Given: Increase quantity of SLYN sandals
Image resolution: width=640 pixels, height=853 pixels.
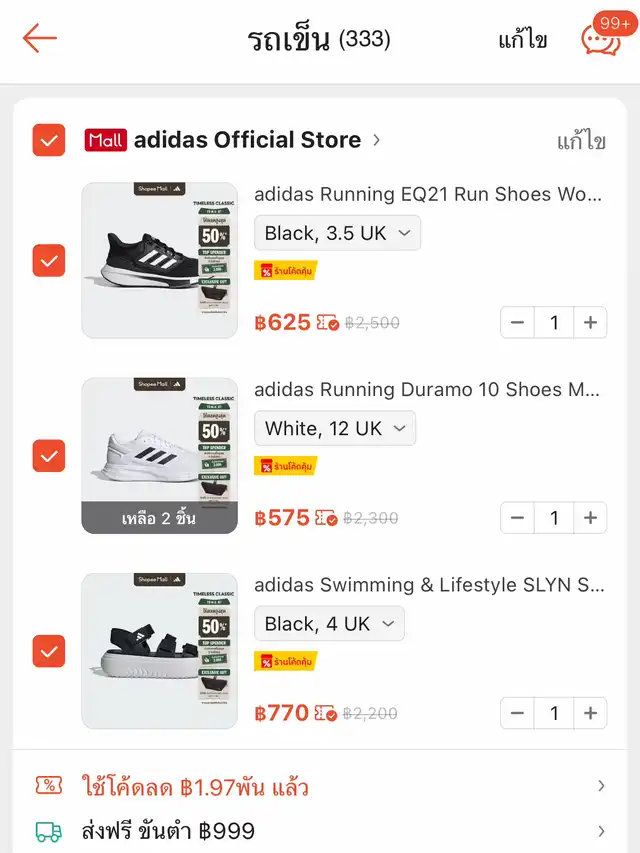Looking at the screenshot, I should pyautogui.click(x=590, y=713).
